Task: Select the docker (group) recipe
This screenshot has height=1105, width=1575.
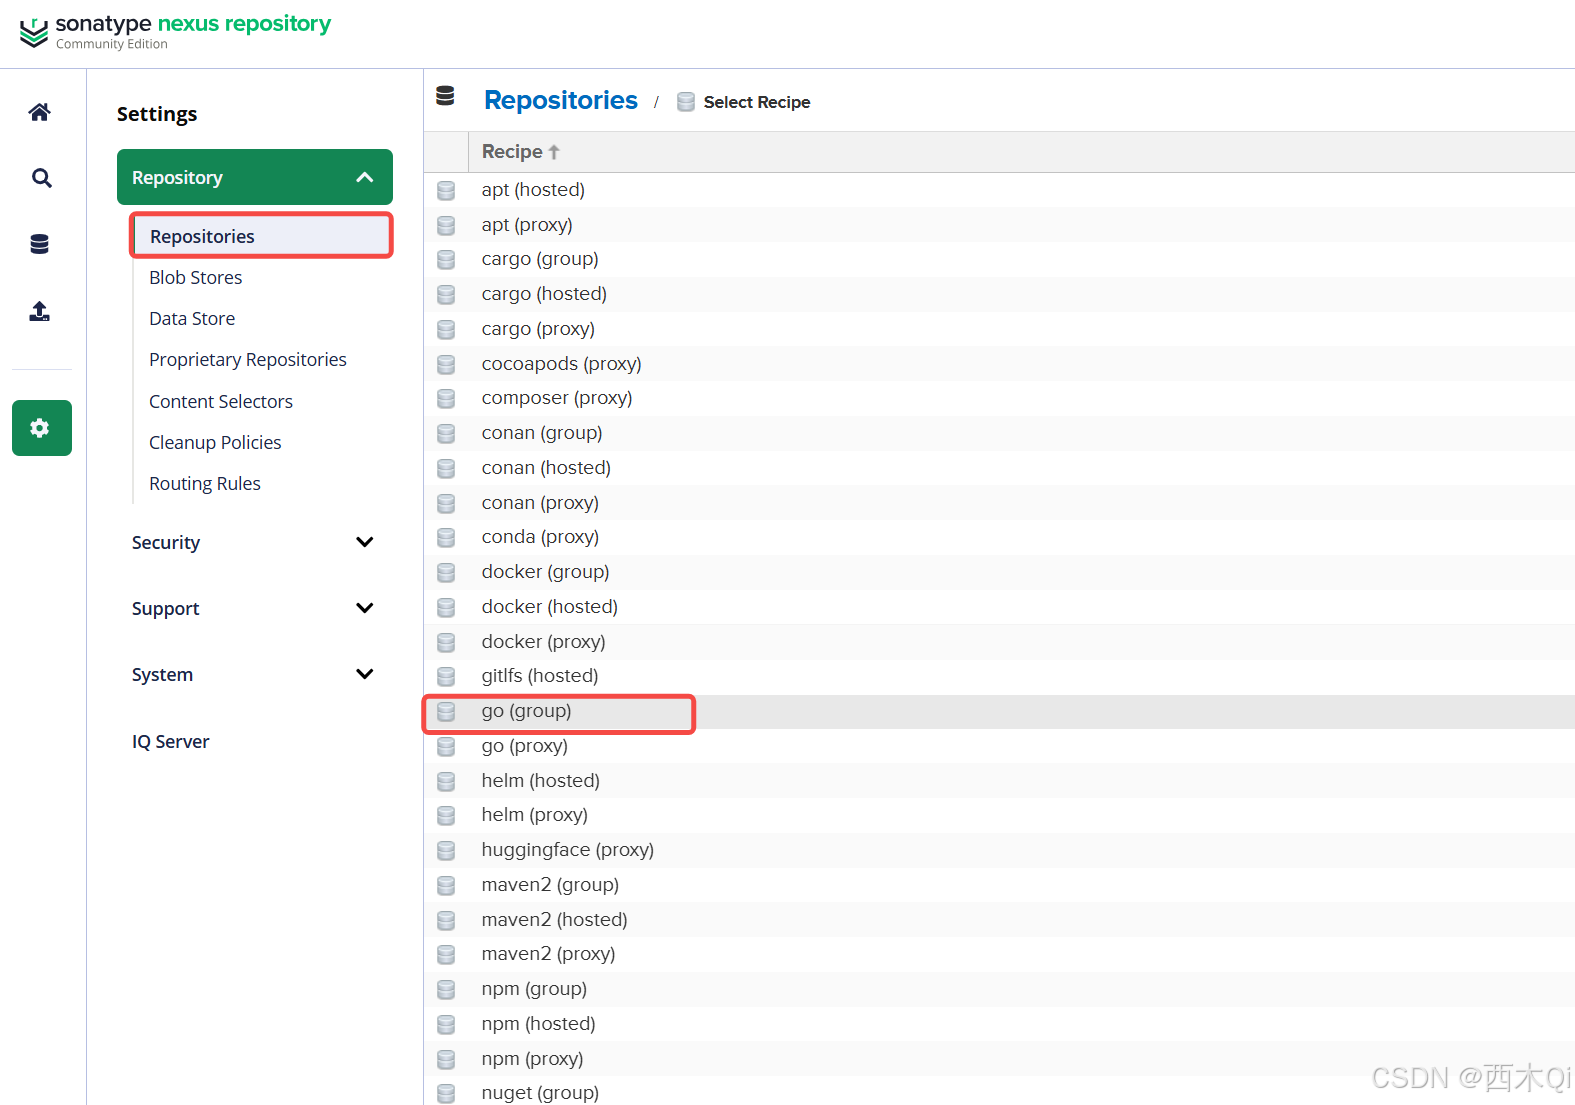Action: coord(545,572)
